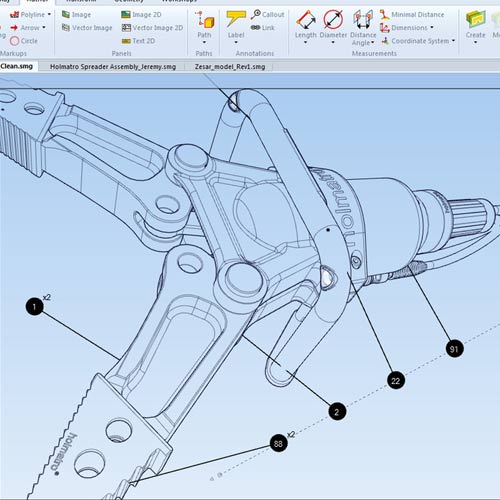Select the Circle markup tool

[x=24, y=41]
